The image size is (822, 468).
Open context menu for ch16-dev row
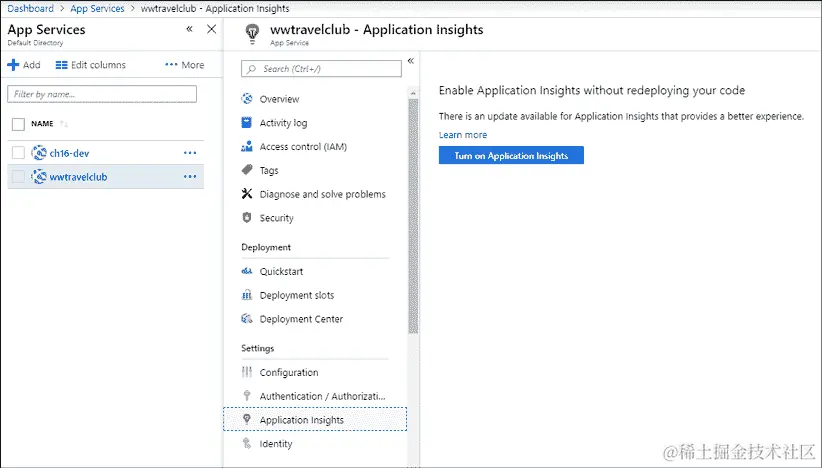coord(190,153)
